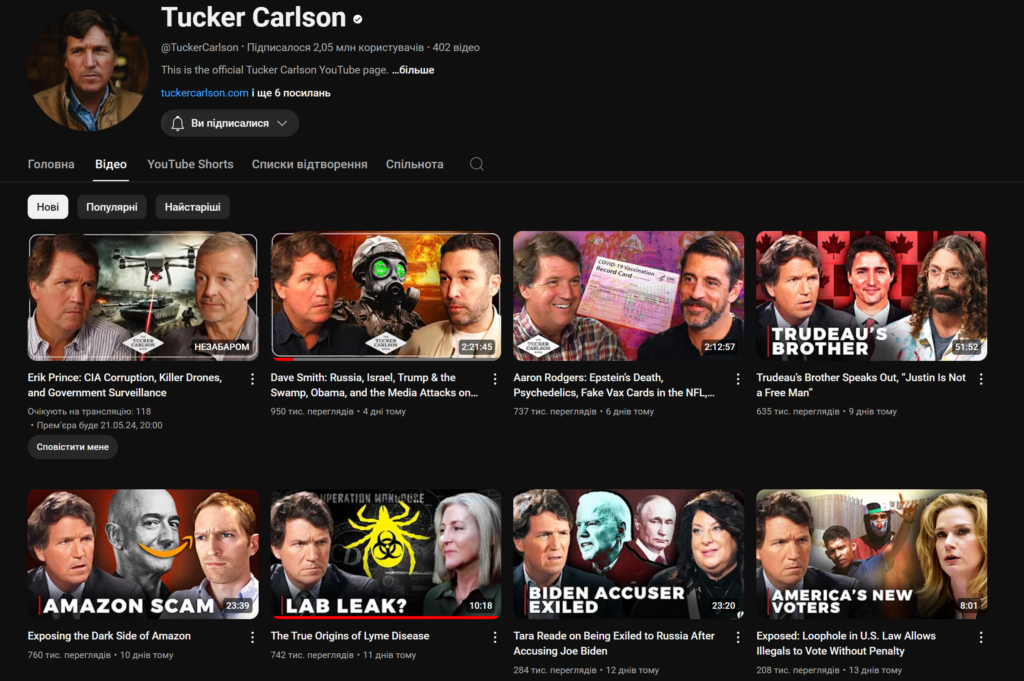Select the 'Найстаріші' sort filter chip

tap(192, 207)
